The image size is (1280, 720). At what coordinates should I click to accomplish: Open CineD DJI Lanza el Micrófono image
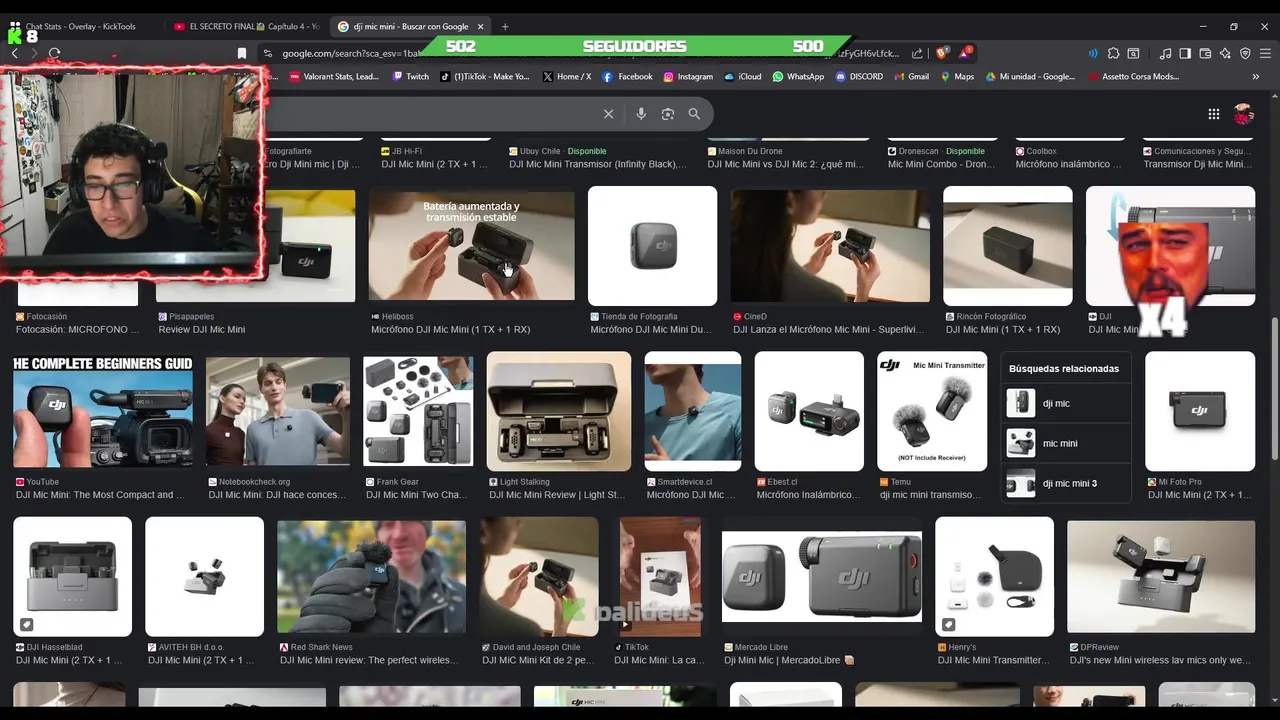829,245
